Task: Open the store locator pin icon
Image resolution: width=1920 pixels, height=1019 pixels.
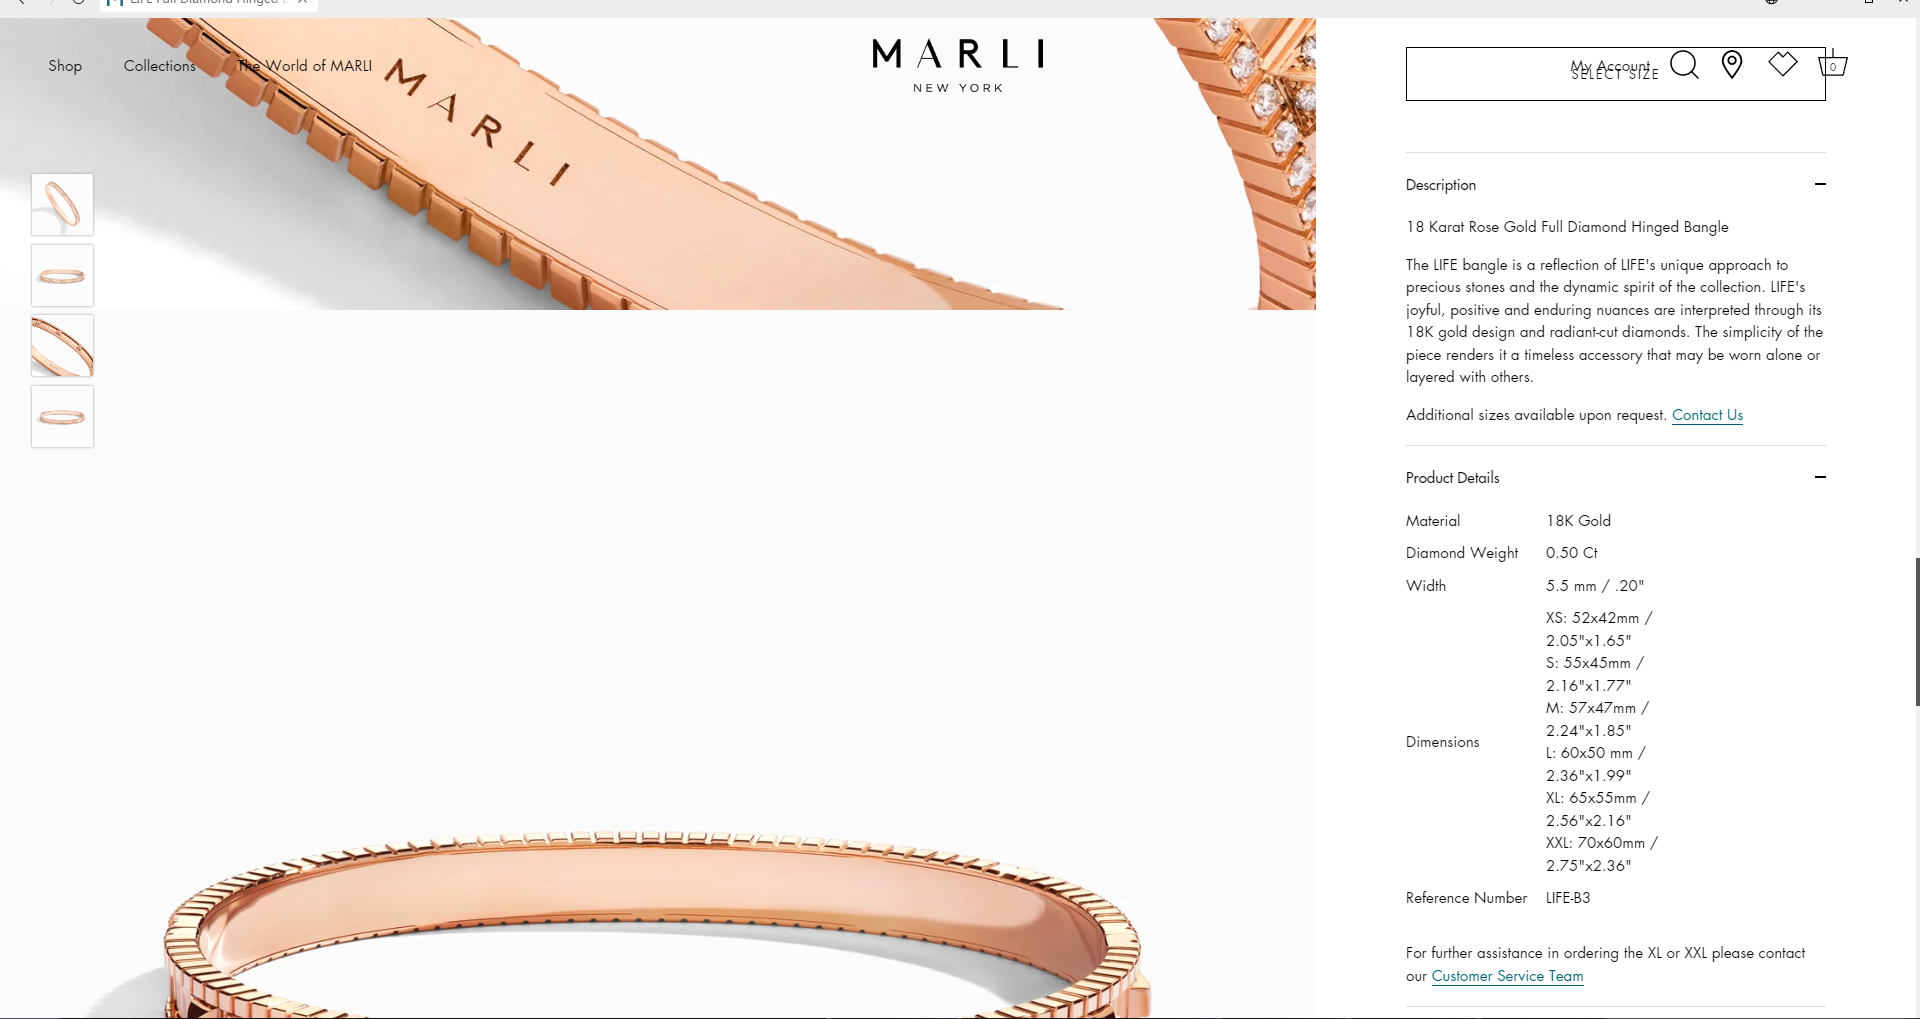Action: [1732, 65]
